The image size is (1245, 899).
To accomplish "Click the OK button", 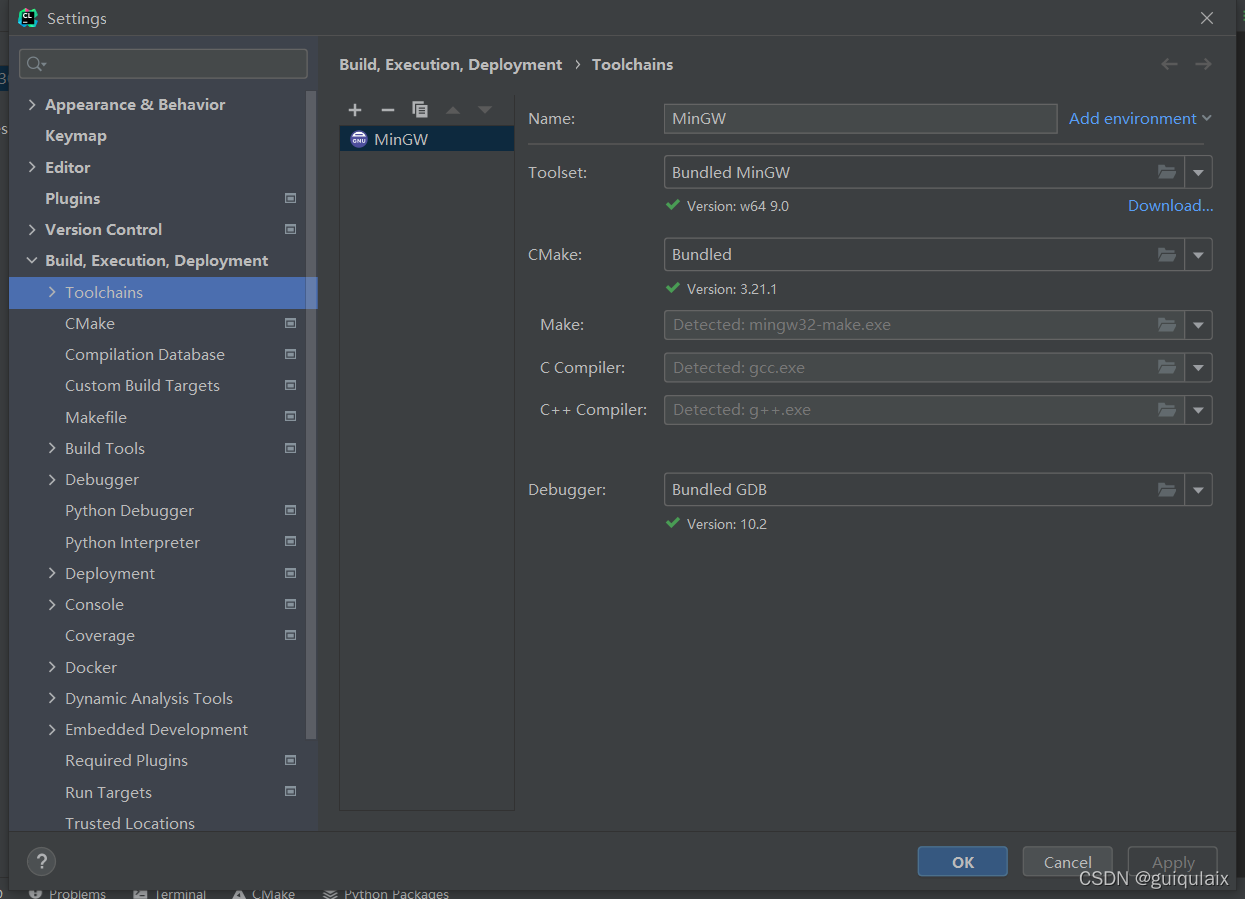I will 963,862.
